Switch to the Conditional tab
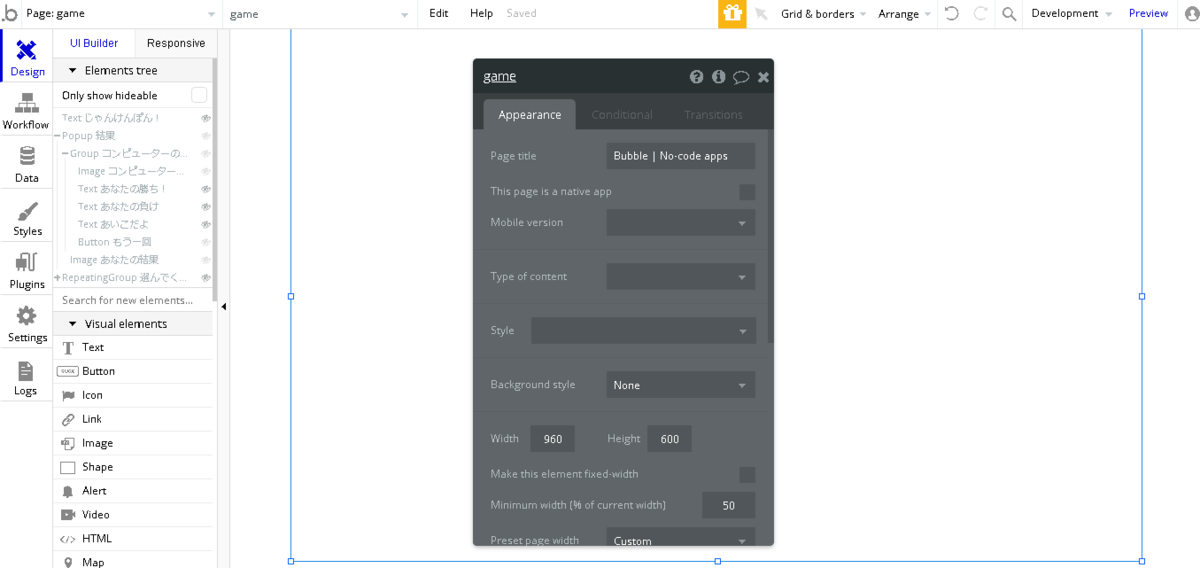This screenshot has height=568, width=1200. pos(622,115)
